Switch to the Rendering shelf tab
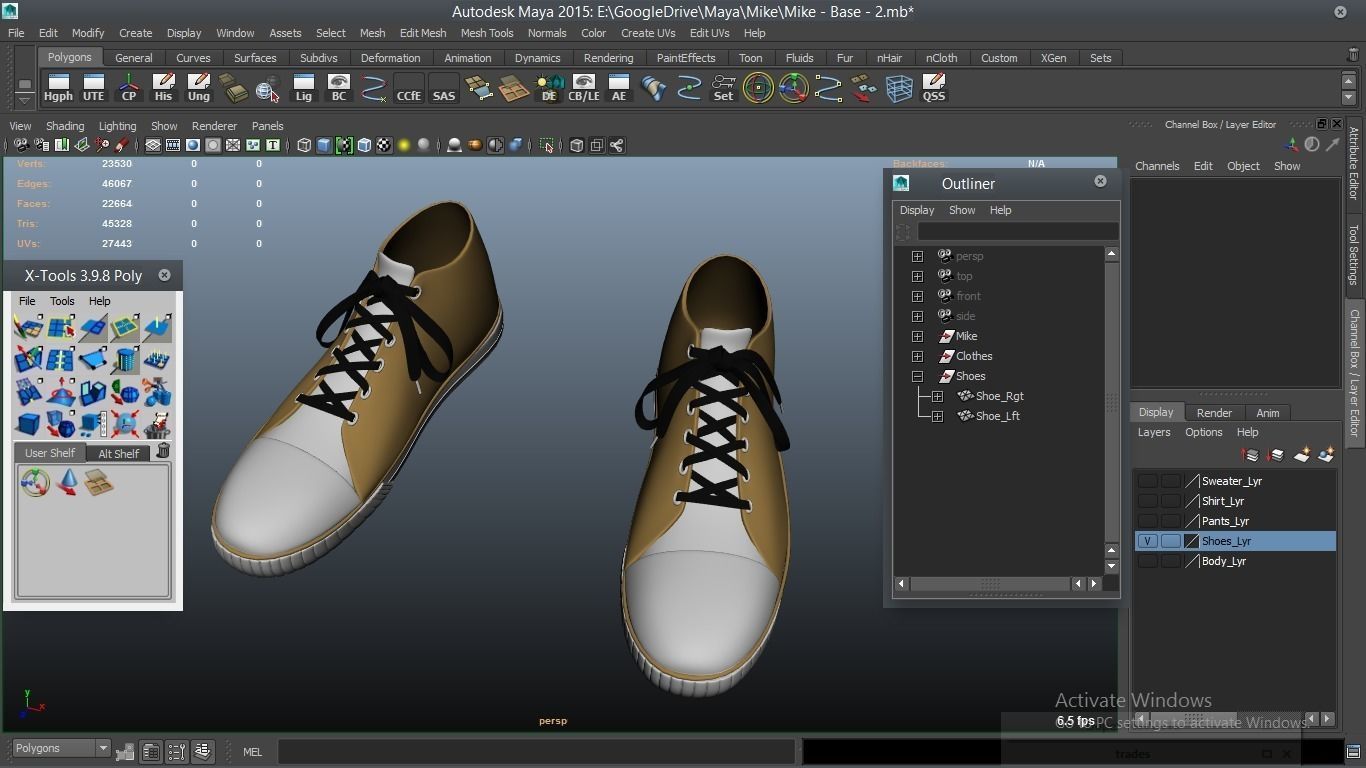The image size is (1366, 768). click(x=608, y=58)
